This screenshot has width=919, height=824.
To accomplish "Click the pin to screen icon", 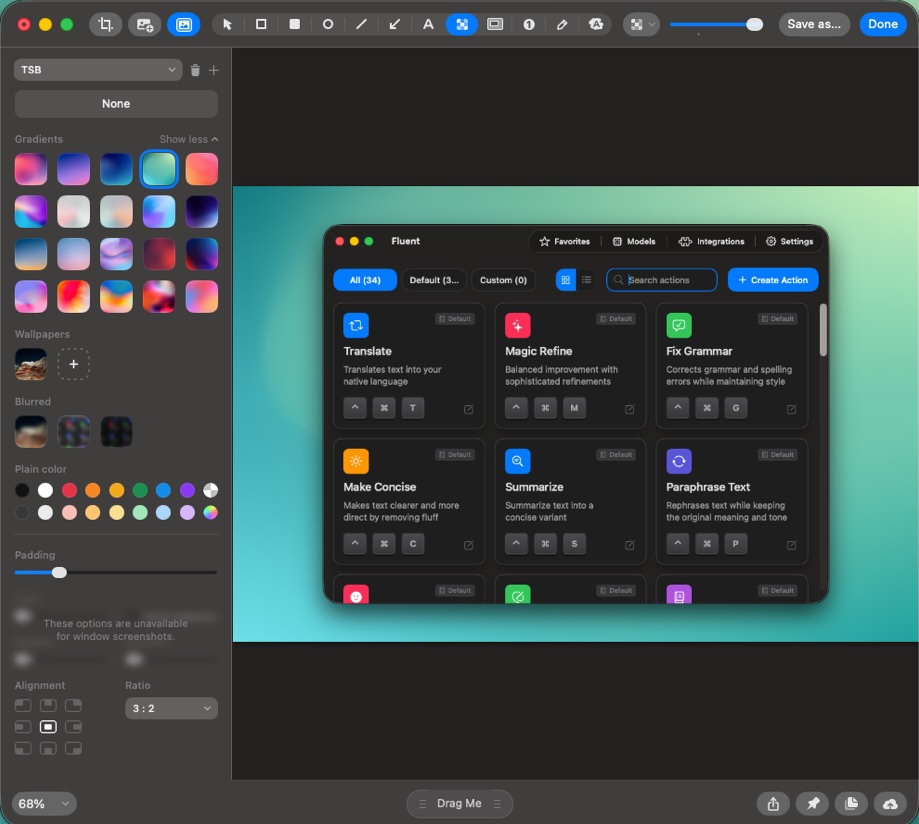I will [x=813, y=803].
